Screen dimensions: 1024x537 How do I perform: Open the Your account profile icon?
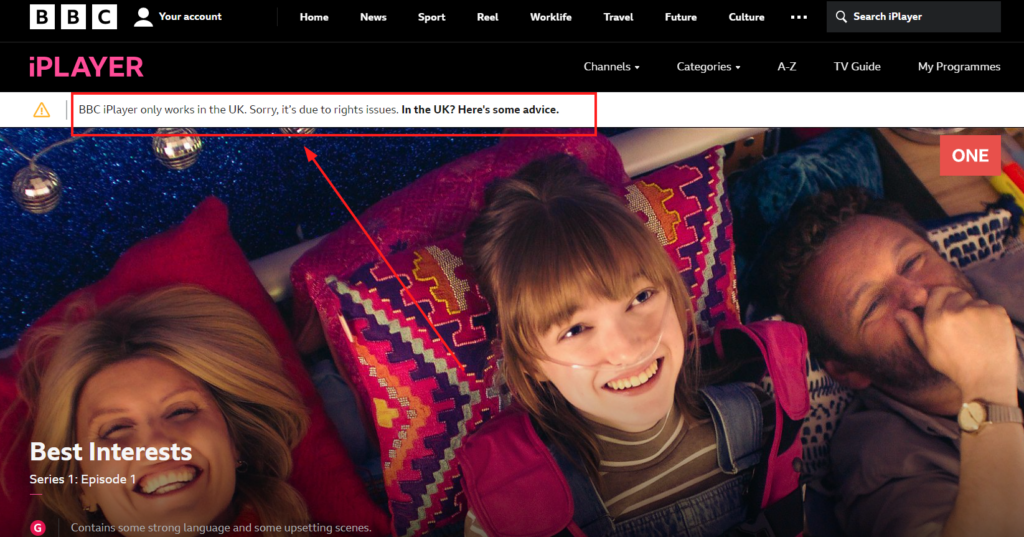pyautogui.click(x=143, y=17)
